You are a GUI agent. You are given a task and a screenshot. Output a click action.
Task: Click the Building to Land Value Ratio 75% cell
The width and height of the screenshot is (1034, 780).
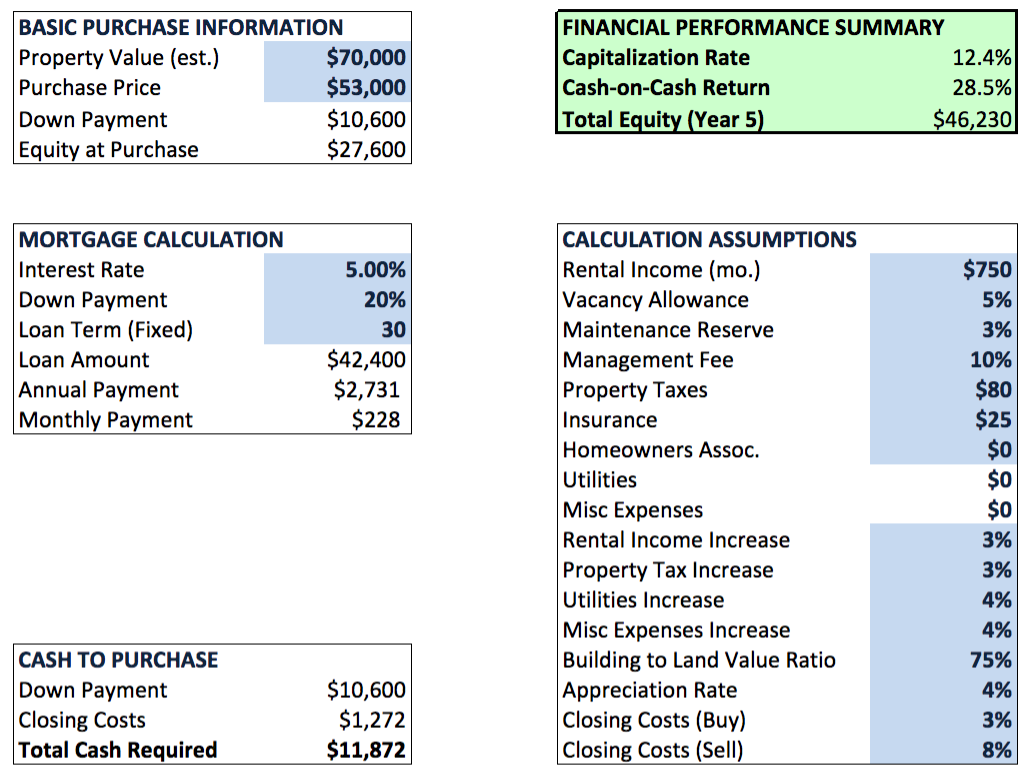click(943, 660)
